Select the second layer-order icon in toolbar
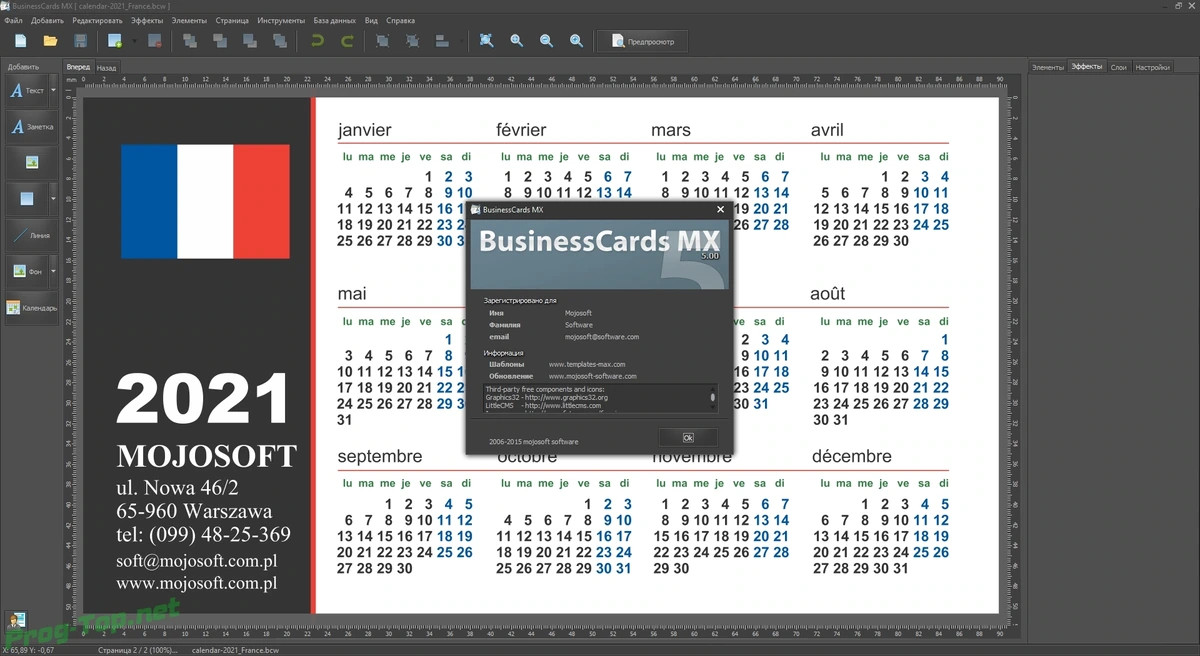 220,41
